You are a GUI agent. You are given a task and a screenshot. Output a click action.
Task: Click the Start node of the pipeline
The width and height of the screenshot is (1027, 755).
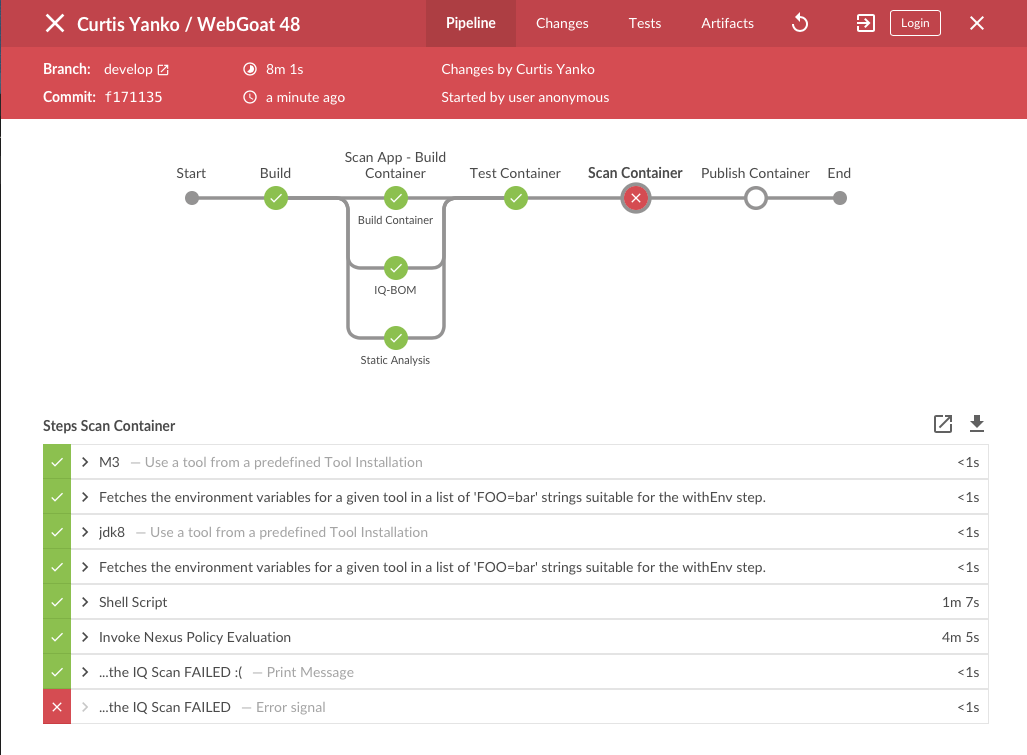[x=191, y=198]
